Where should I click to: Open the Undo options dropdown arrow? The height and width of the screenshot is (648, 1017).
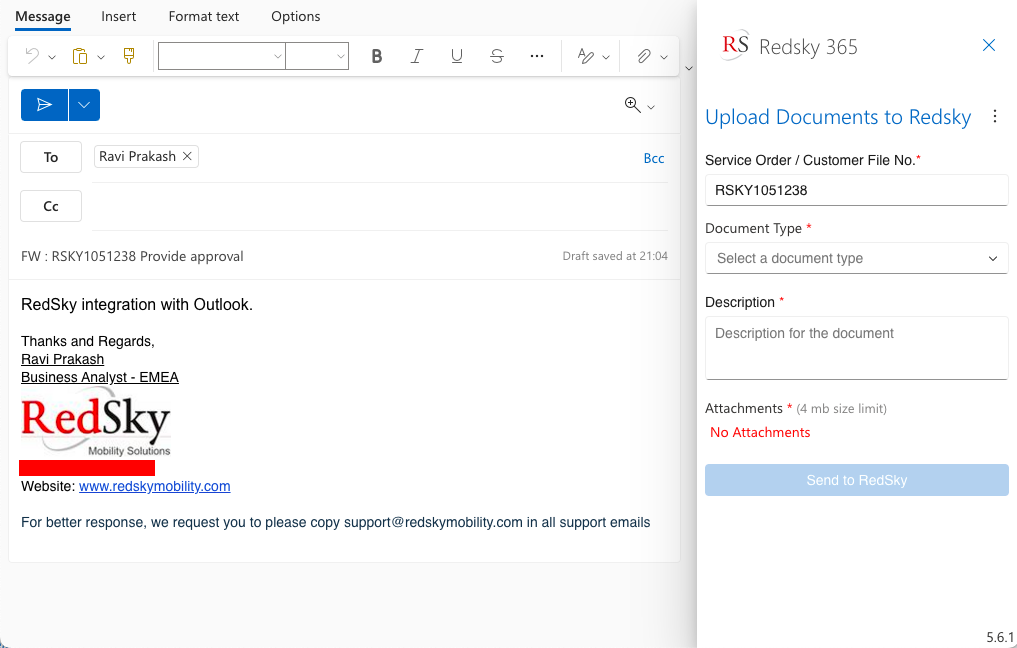[x=52, y=58]
